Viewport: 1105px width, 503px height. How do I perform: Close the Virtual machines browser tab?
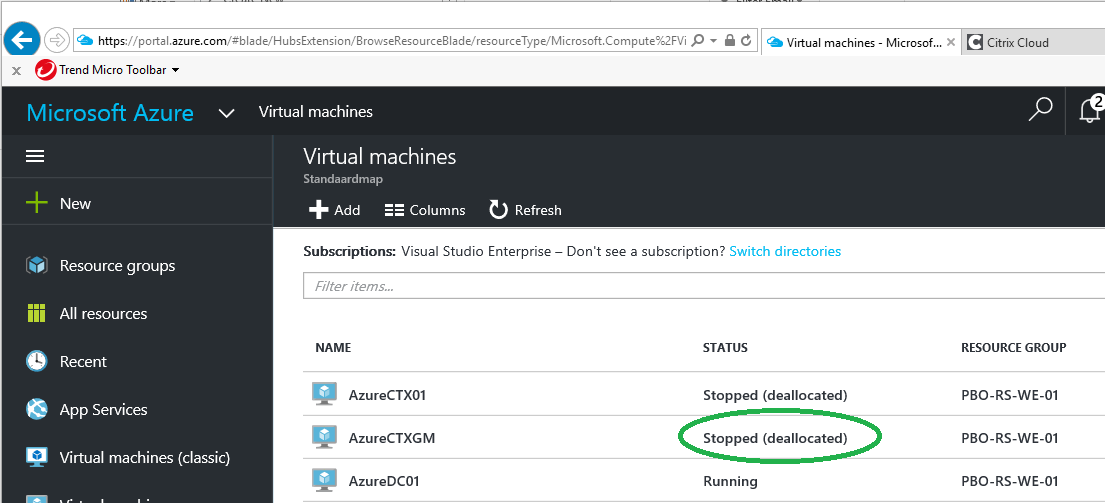pos(951,42)
